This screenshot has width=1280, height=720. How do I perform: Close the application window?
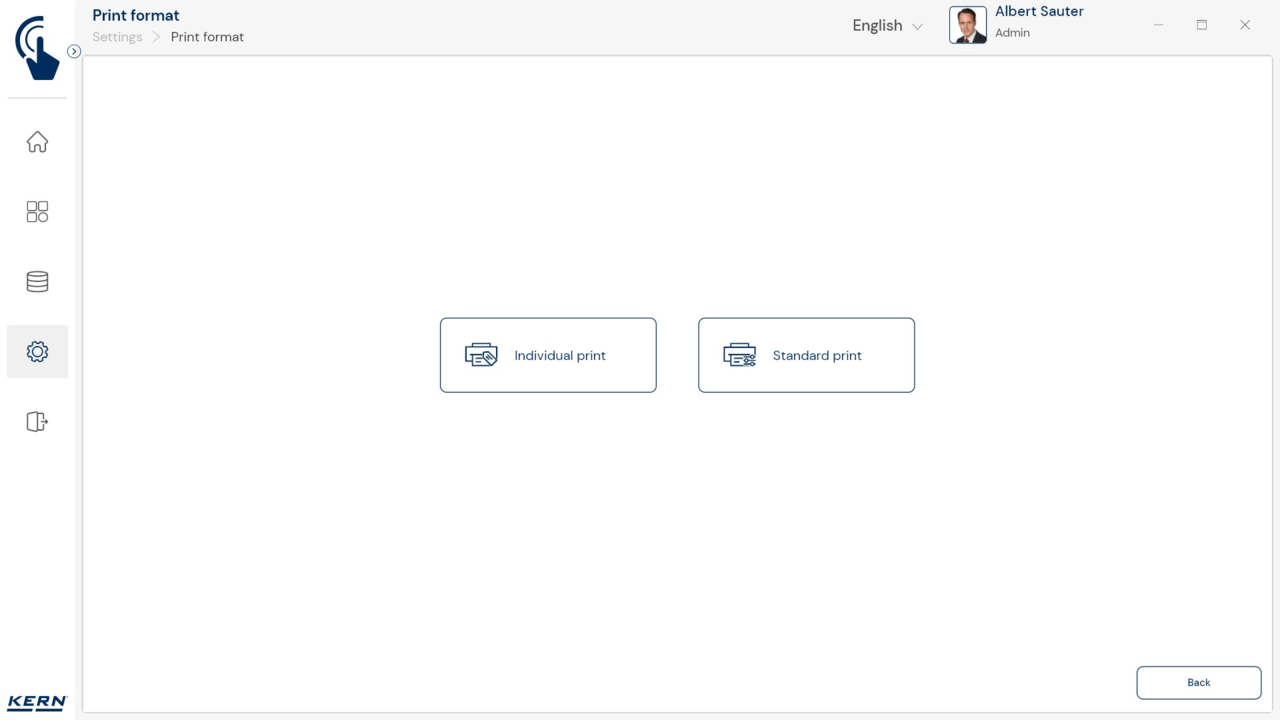pos(1245,25)
